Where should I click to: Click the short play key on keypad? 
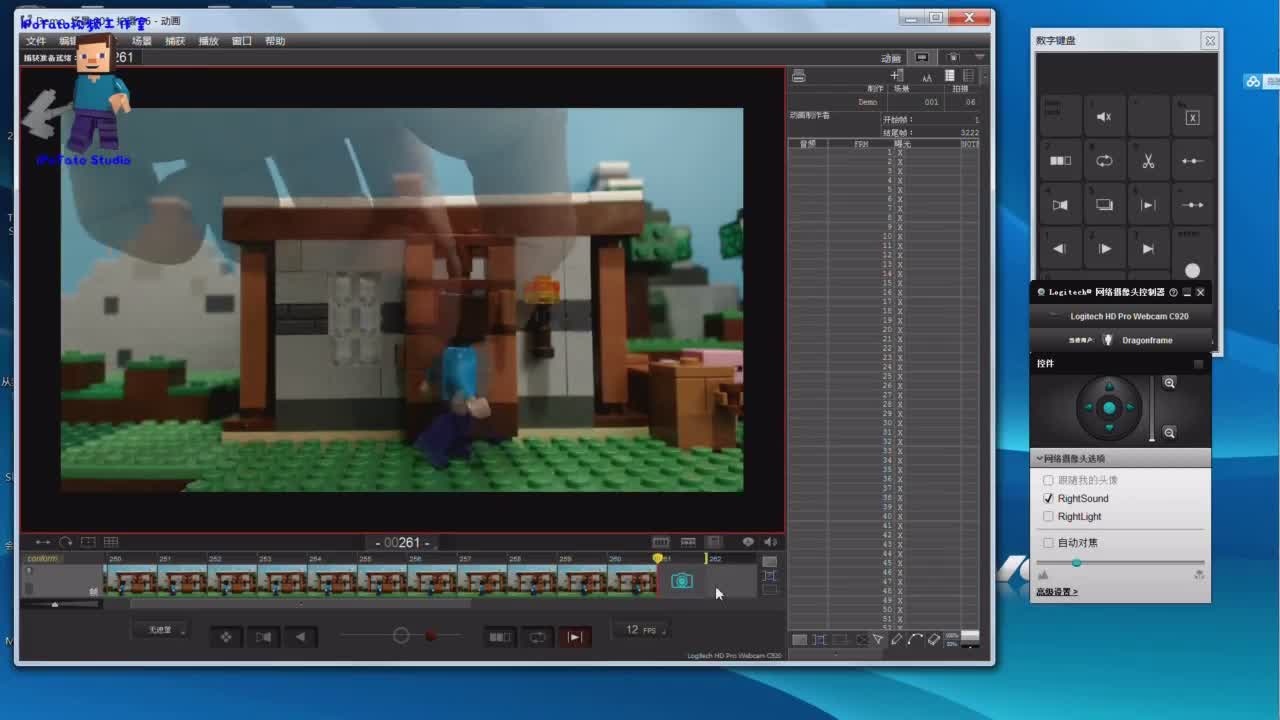(1060, 161)
